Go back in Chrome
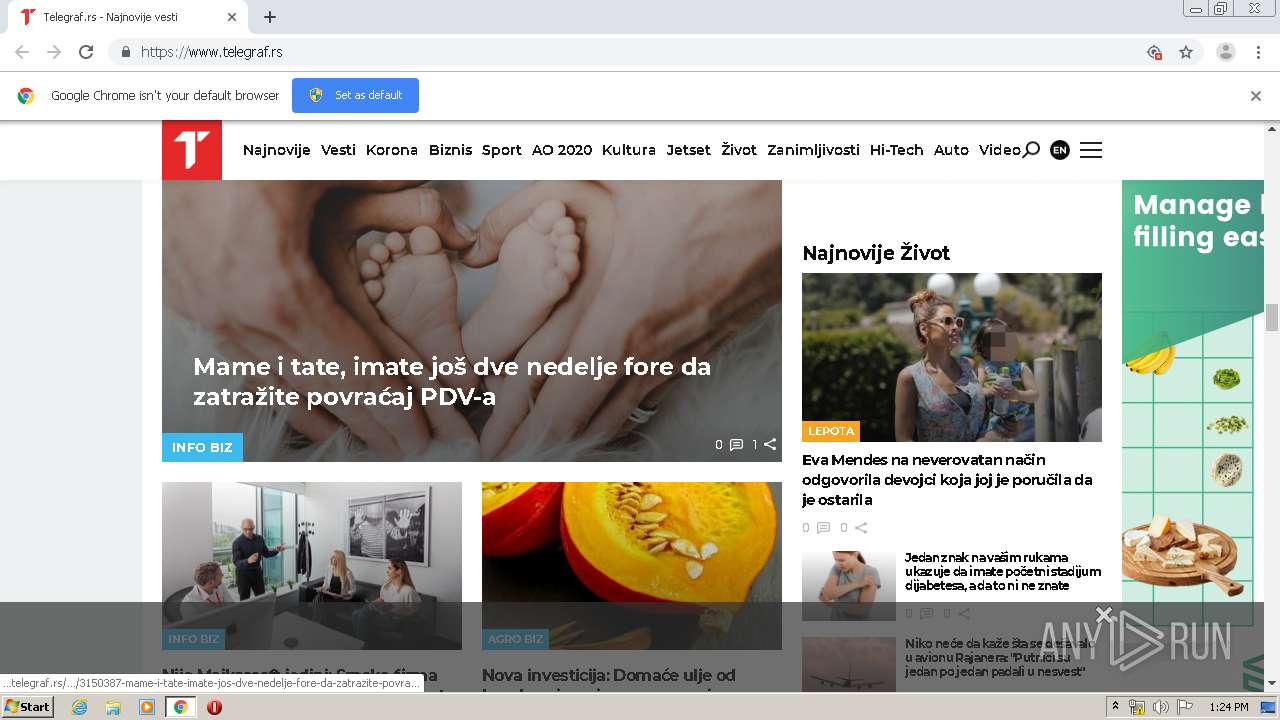The height and width of the screenshot is (720, 1280). click(x=22, y=52)
